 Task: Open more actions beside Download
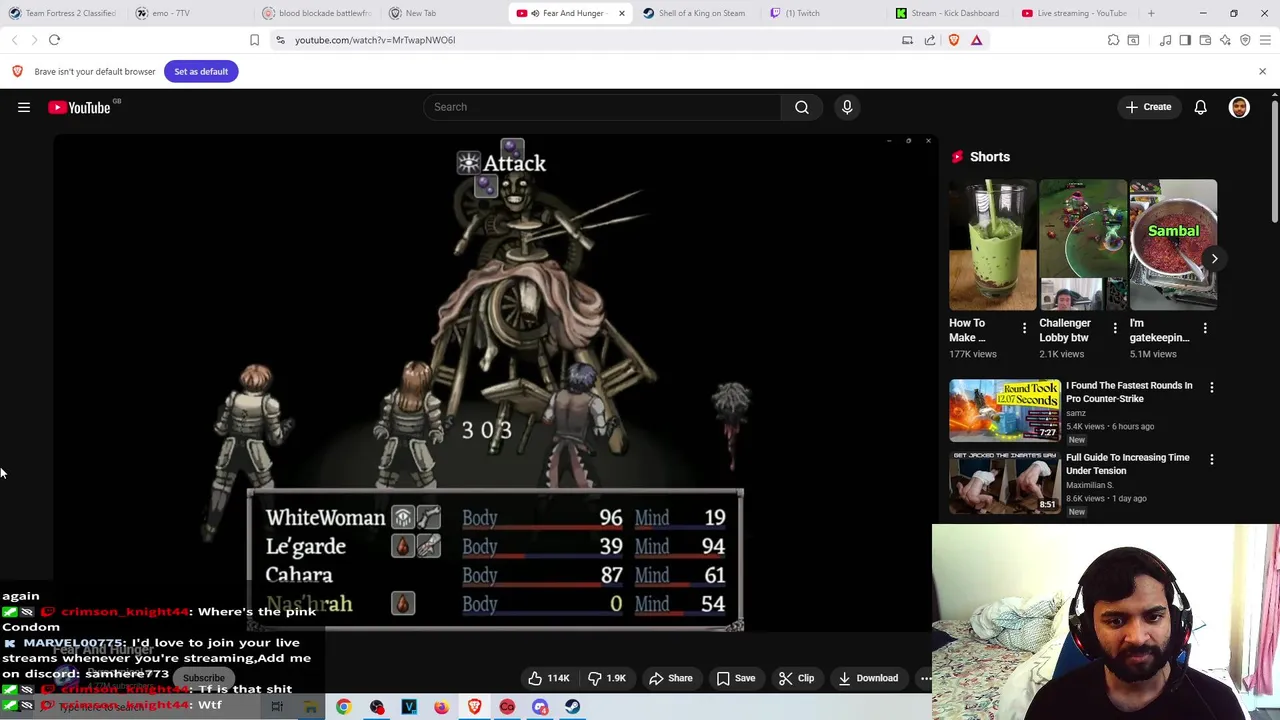click(925, 678)
